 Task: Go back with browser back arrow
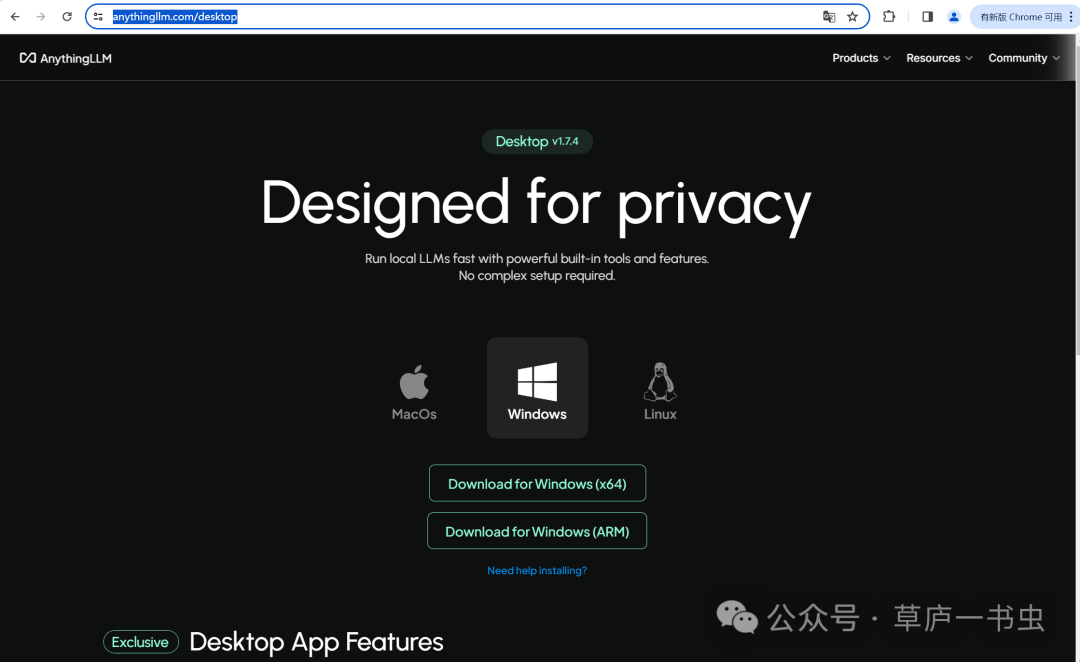15,17
